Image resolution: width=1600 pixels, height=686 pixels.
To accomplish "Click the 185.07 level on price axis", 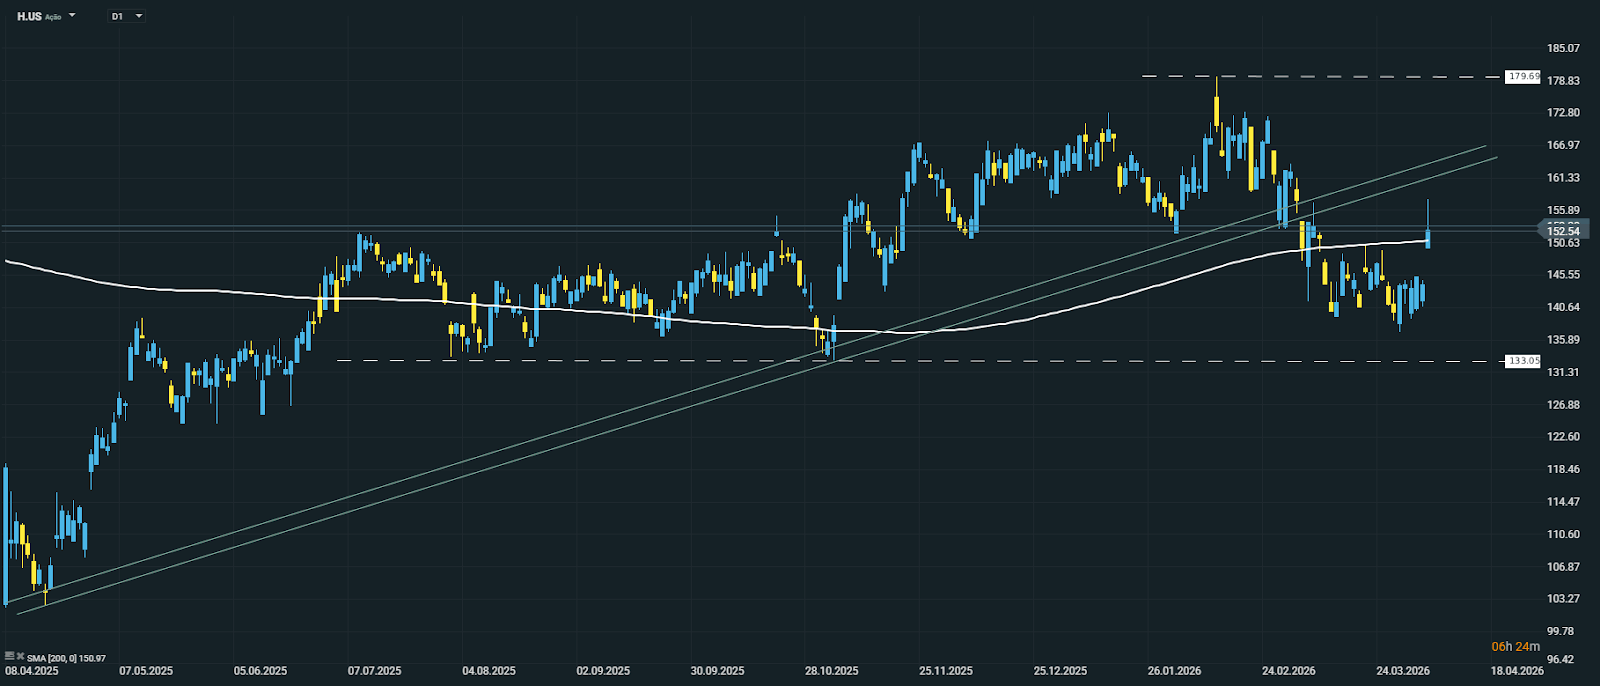I will click(x=1563, y=48).
